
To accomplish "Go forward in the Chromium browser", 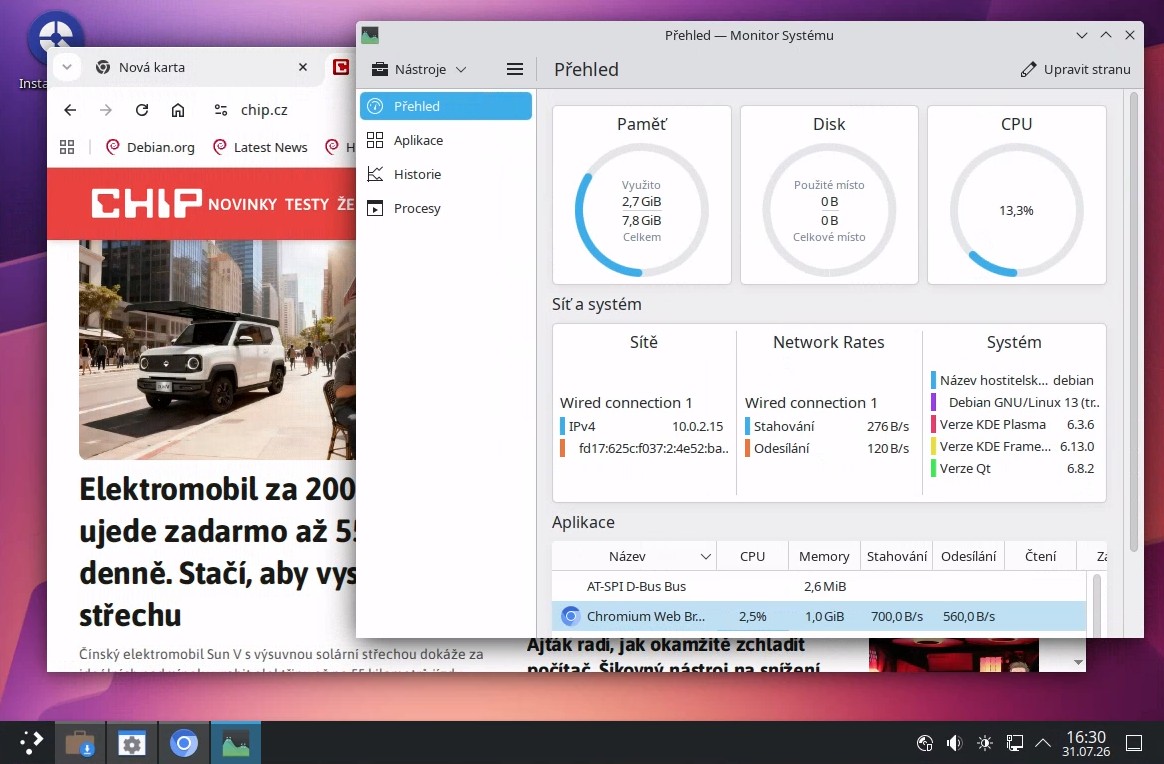I will (x=106, y=110).
